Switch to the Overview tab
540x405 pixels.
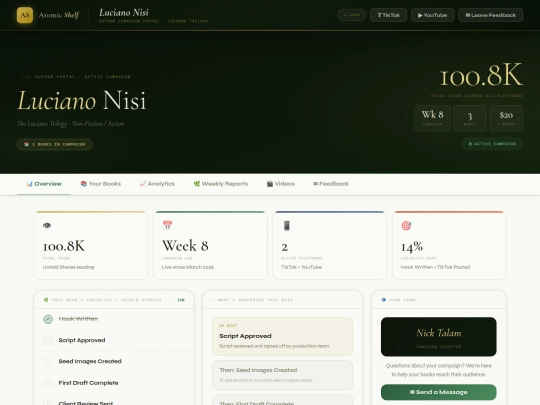point(44,184)
